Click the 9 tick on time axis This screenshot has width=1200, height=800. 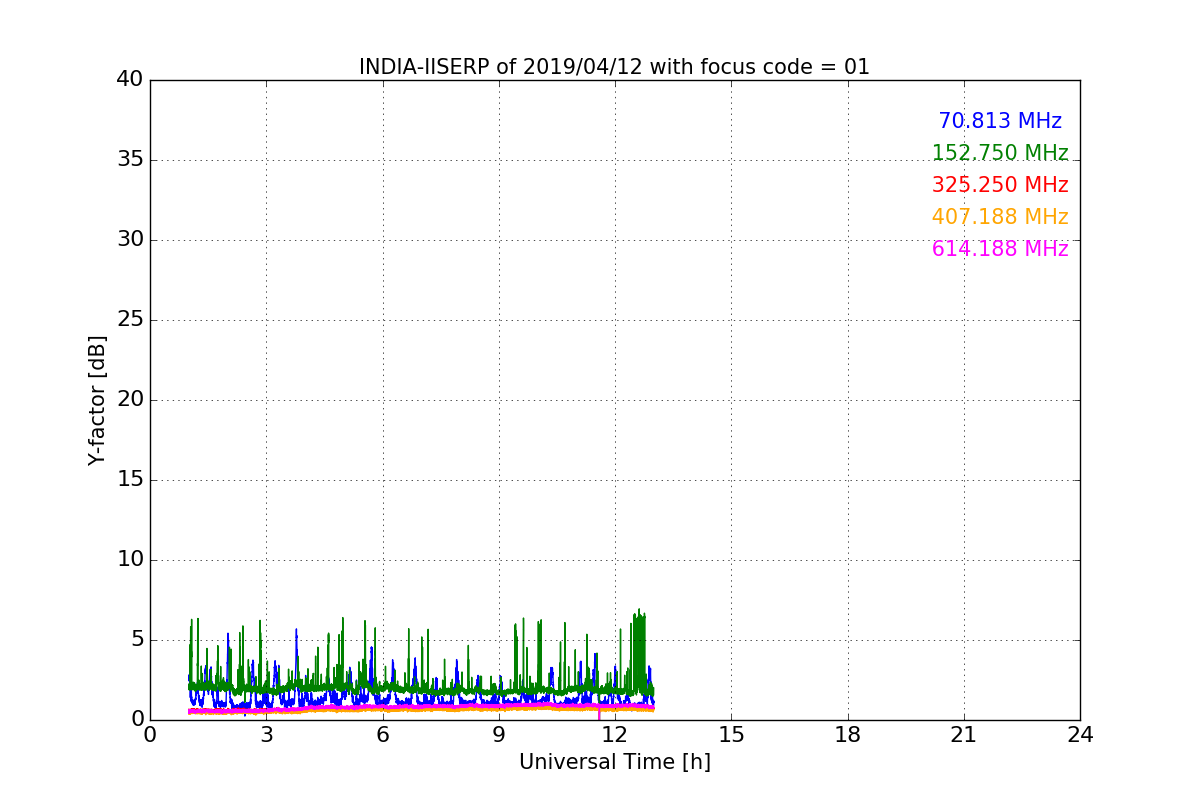point(499,735)
